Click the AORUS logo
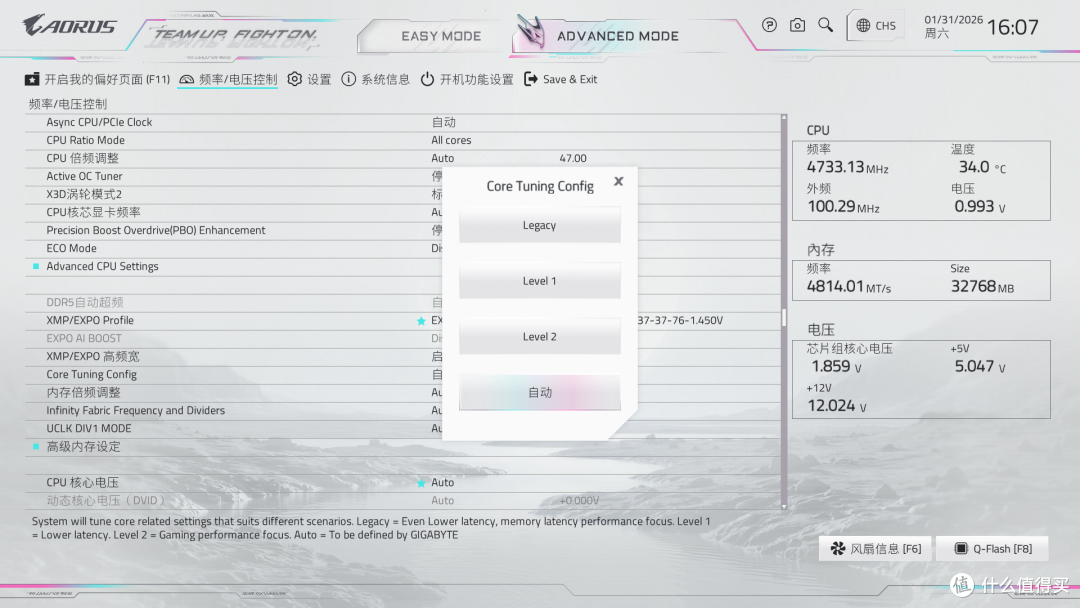The image size is (1080, 608). pos(70,25)
